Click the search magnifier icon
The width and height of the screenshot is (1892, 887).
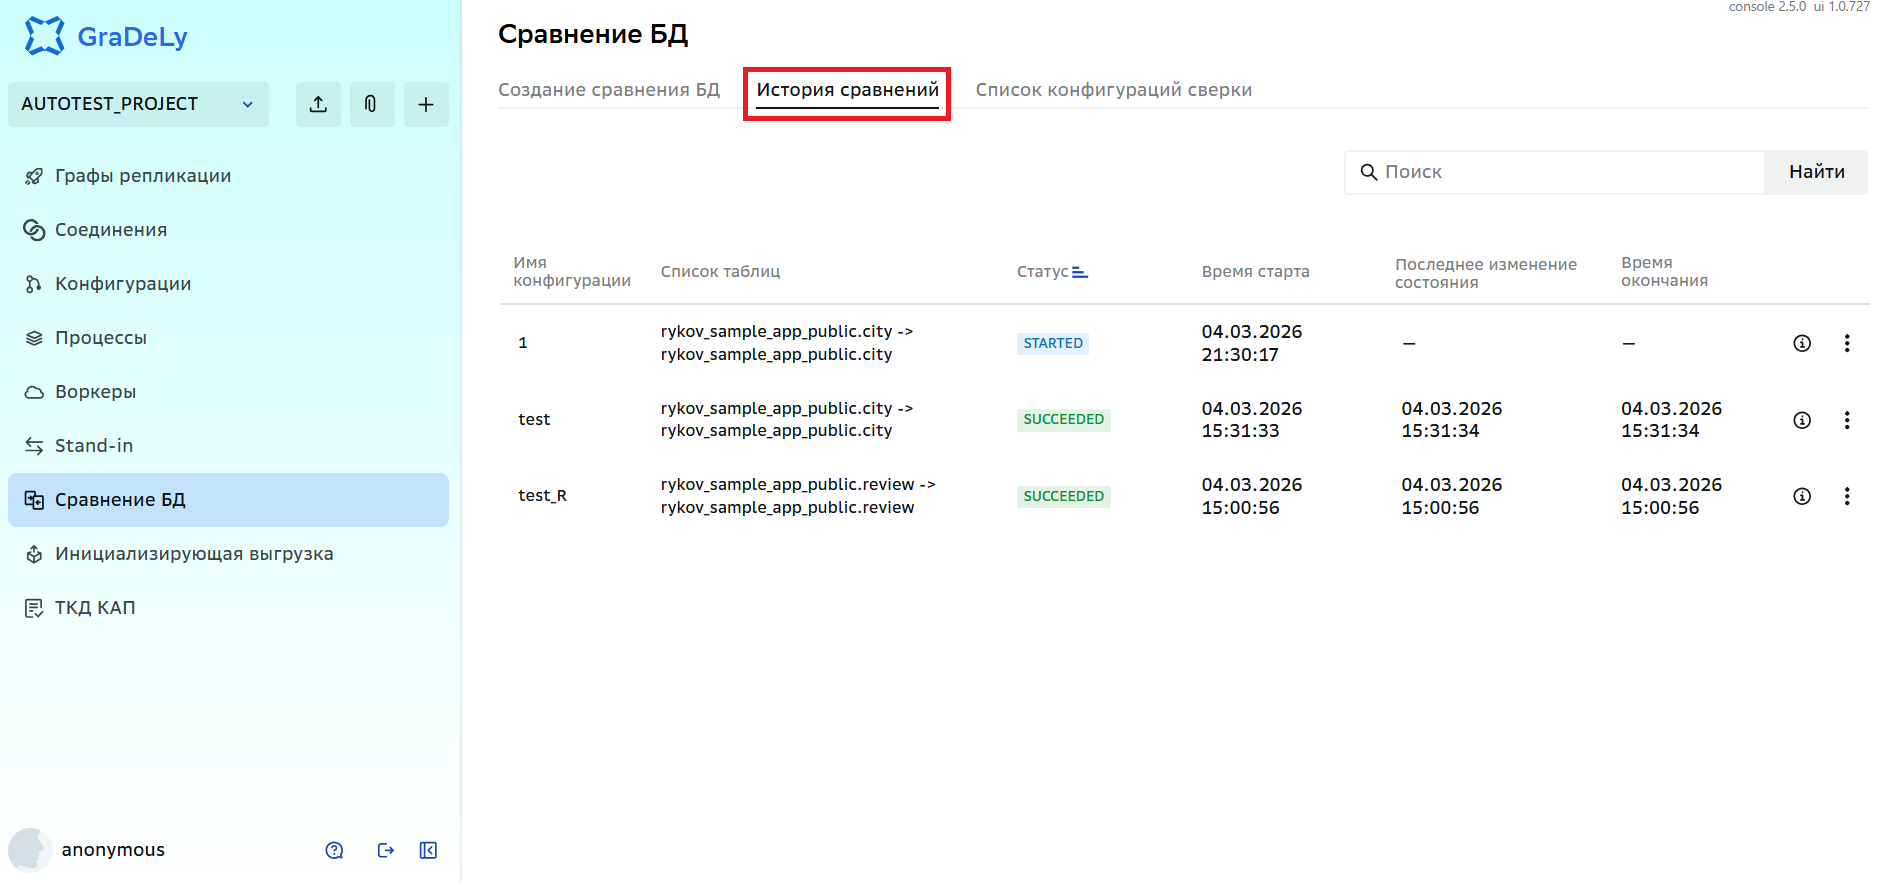[x=1369, y=172]
